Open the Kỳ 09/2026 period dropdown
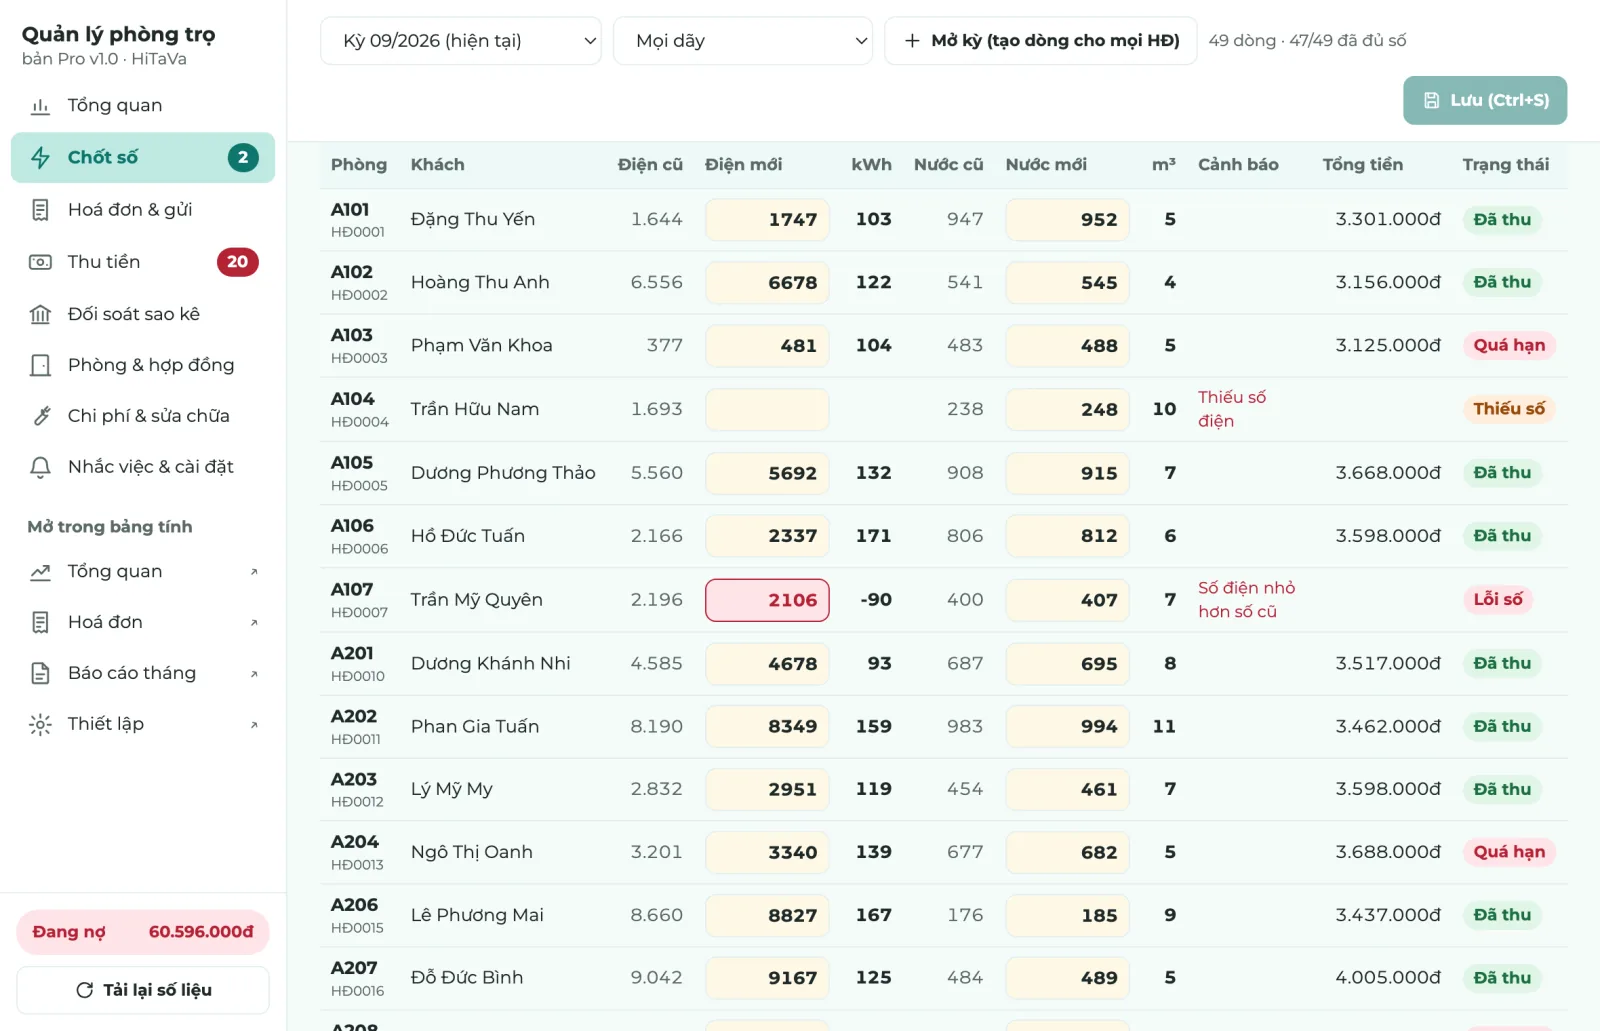Viewport: 1600px width, 1031px height. point(461,41)
